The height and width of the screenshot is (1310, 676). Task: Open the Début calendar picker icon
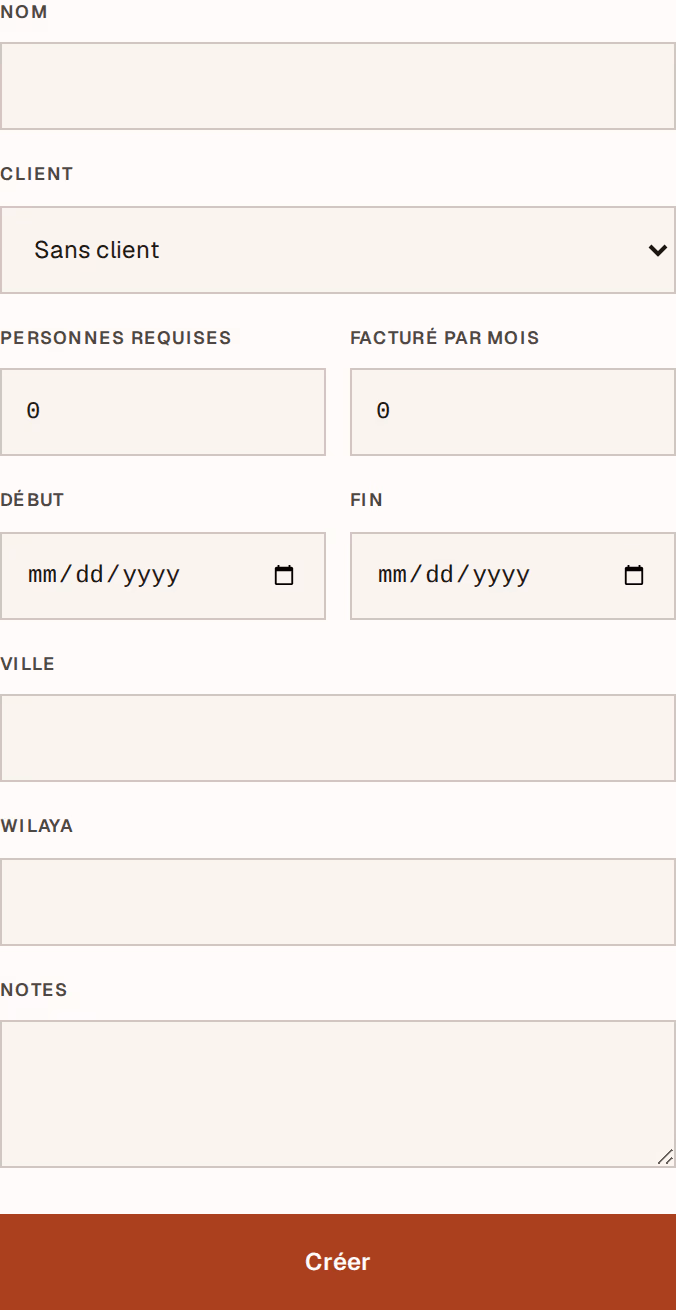point(284,576)
